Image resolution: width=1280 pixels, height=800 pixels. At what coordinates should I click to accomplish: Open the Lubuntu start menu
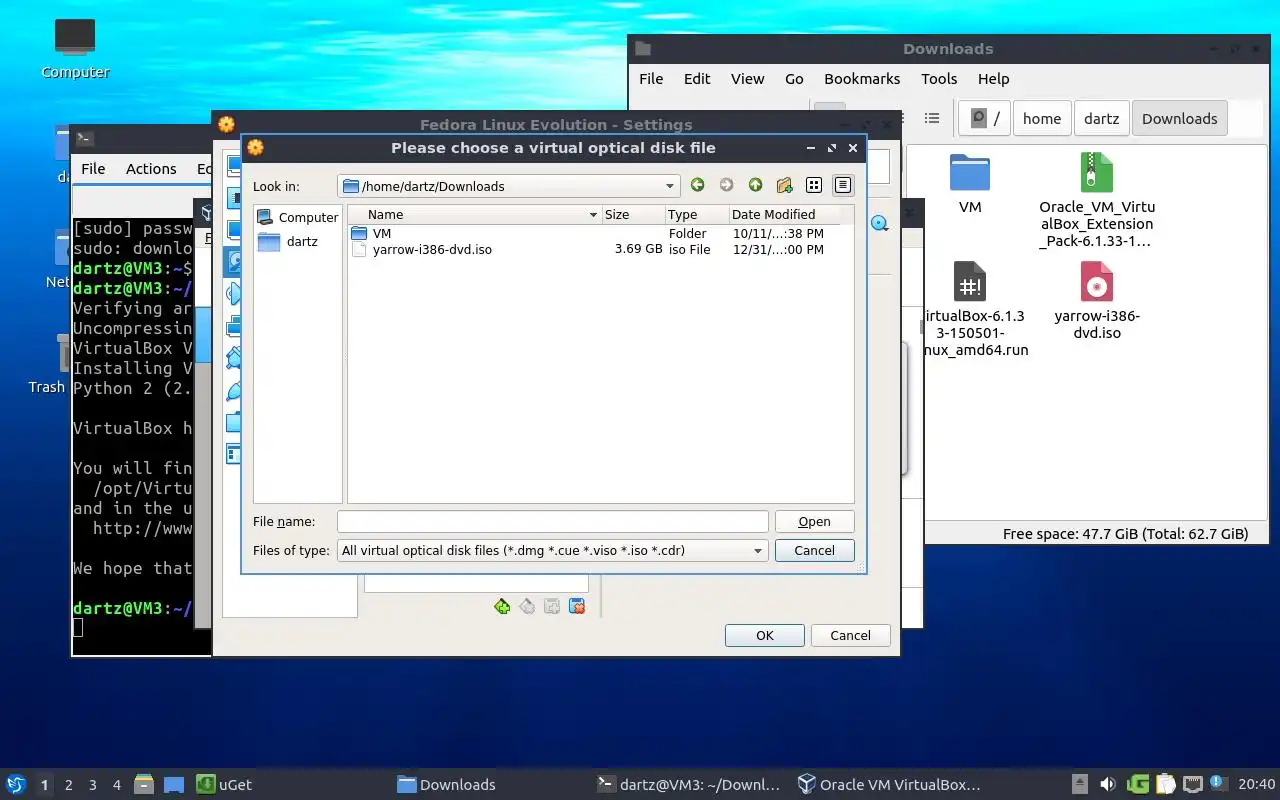[x=16, y=784]
